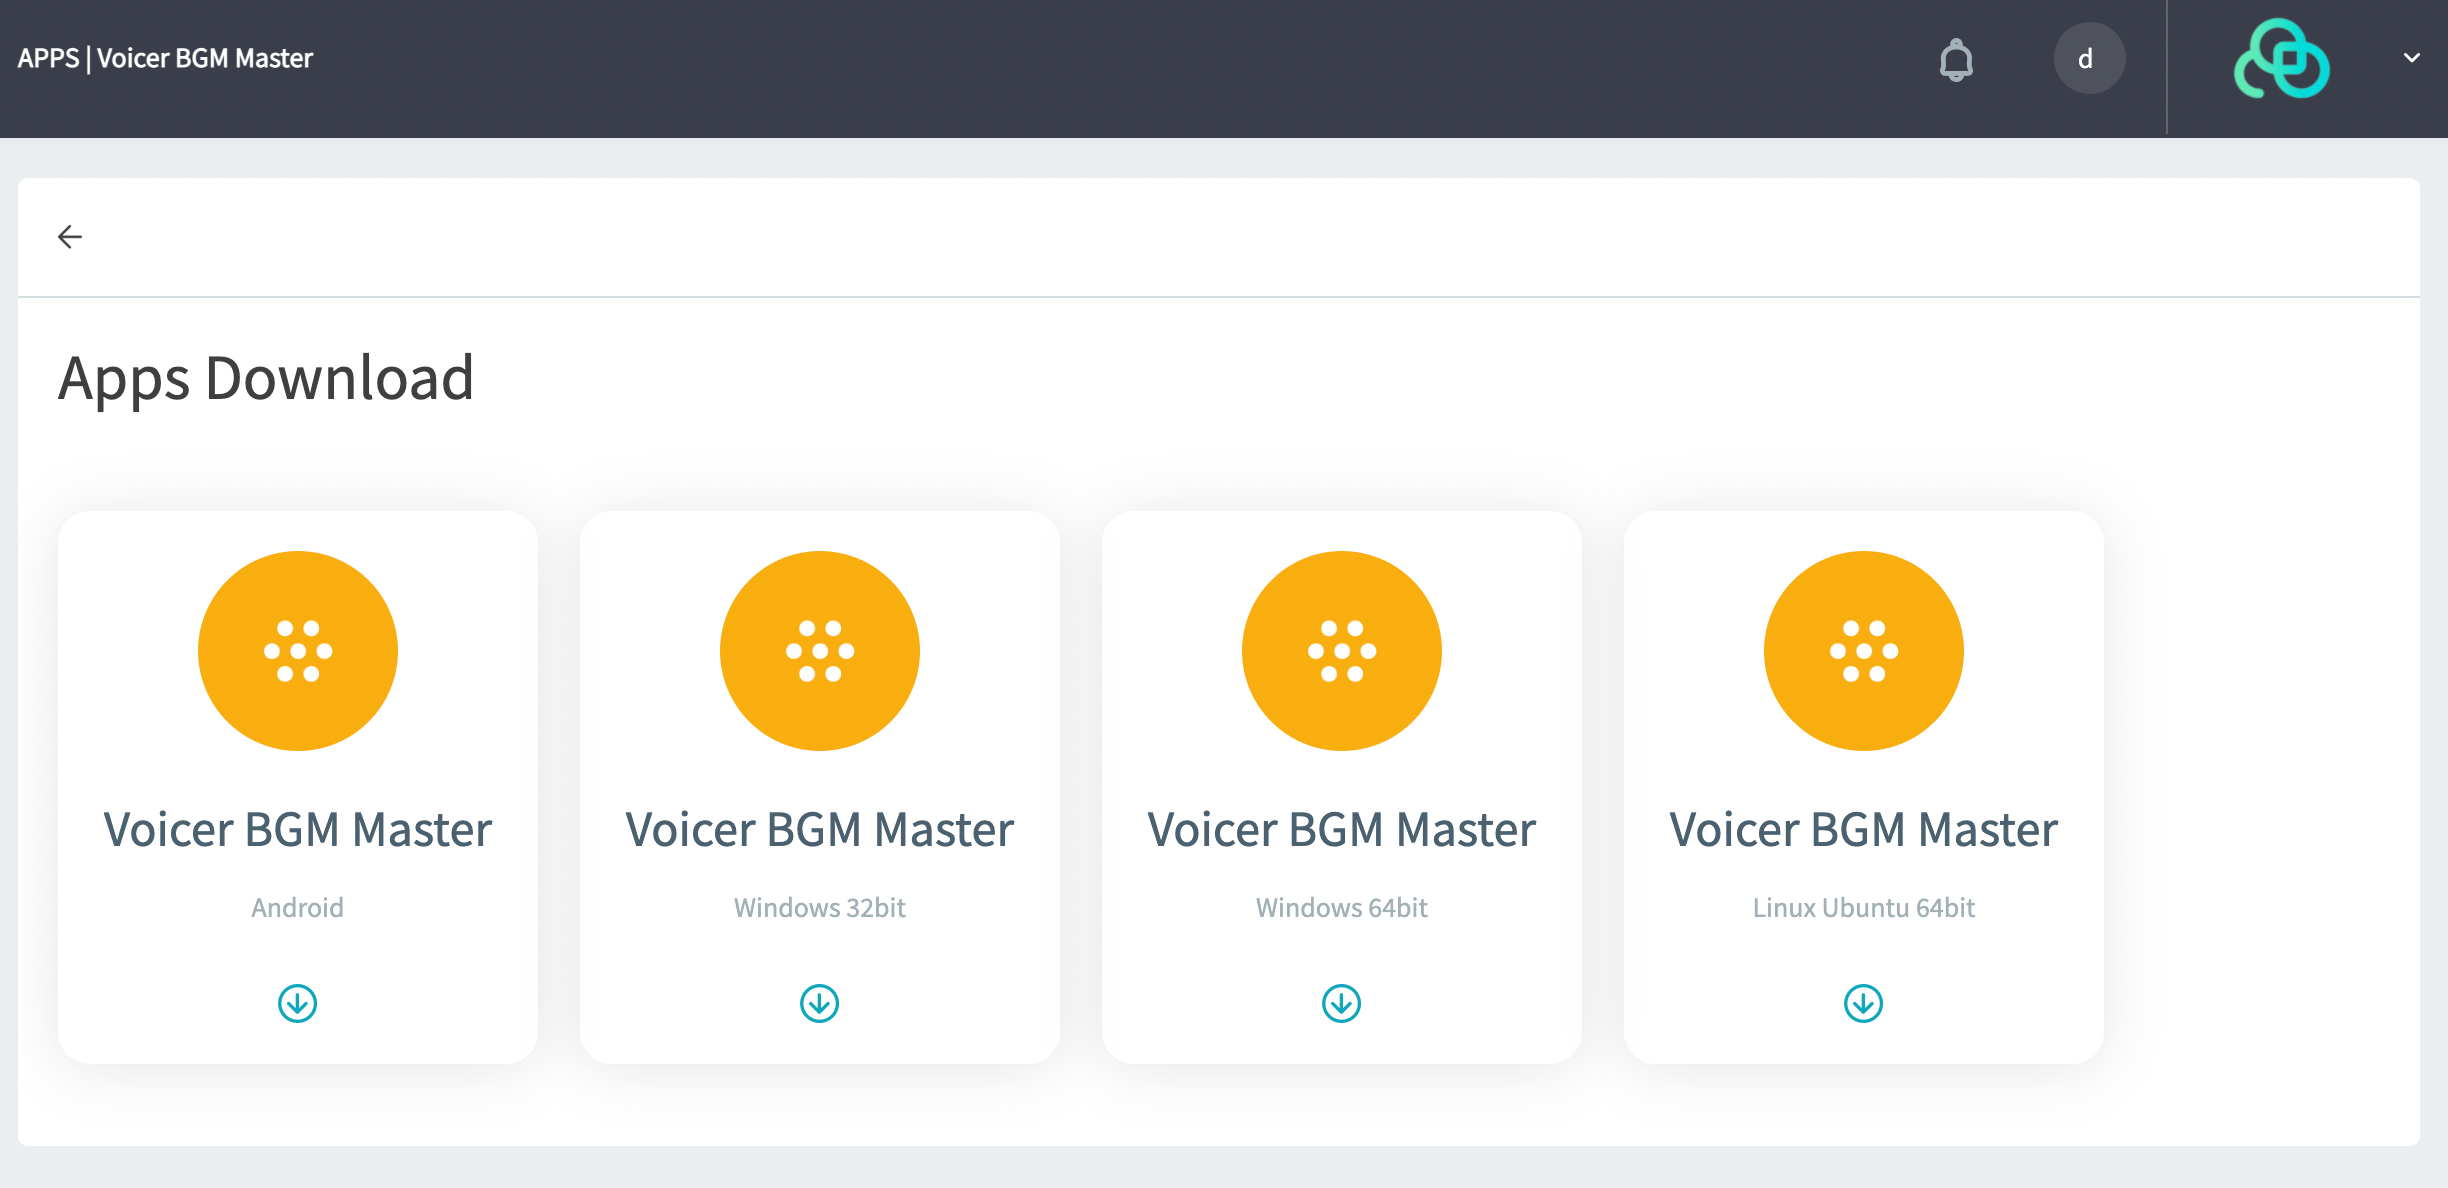This screenshot has height=1188, width=2448.
Task: Click the user avatar letter d
Action: pyautogui.click(x=2088, y=59)
